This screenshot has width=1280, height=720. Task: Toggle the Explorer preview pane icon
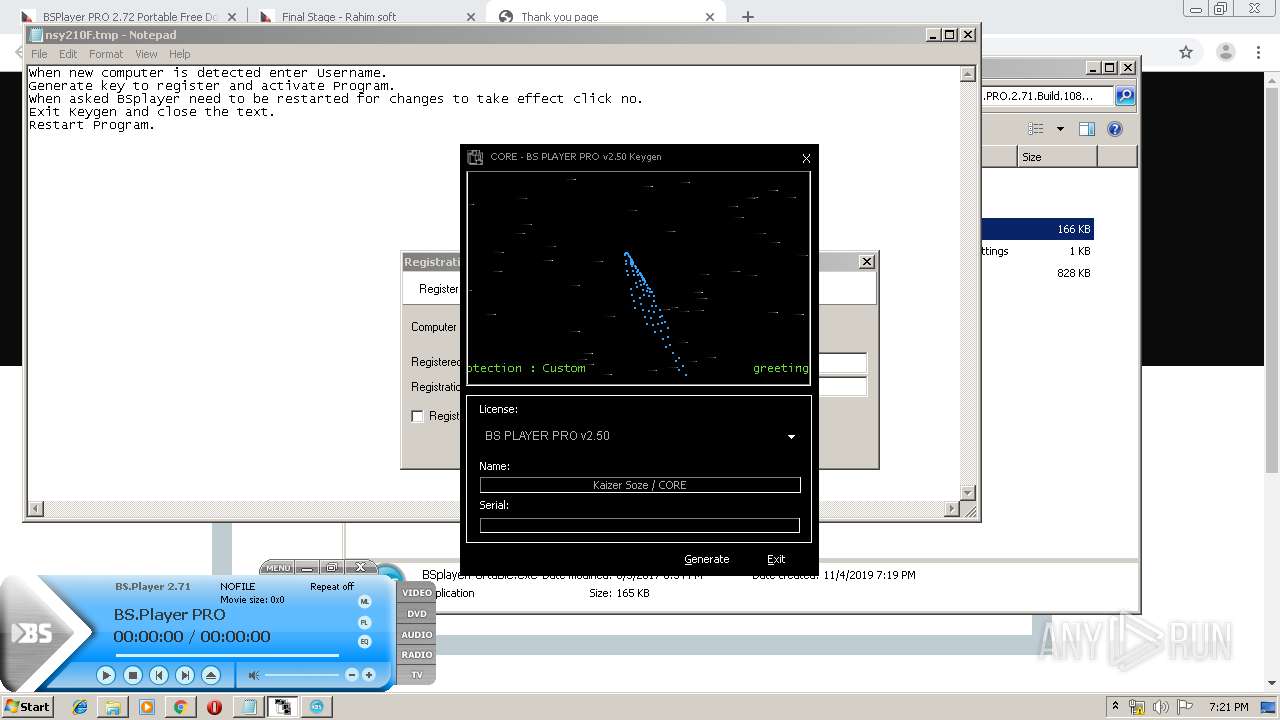tap(1087, 129)
